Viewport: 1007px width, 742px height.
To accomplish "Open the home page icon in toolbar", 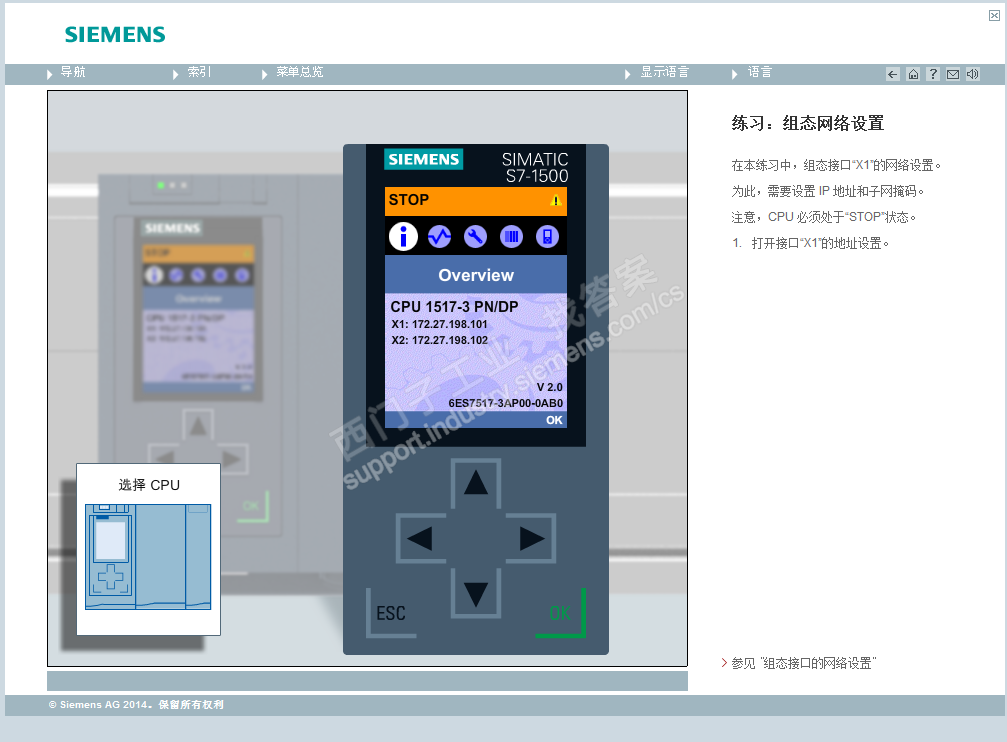I will [913, 74].
